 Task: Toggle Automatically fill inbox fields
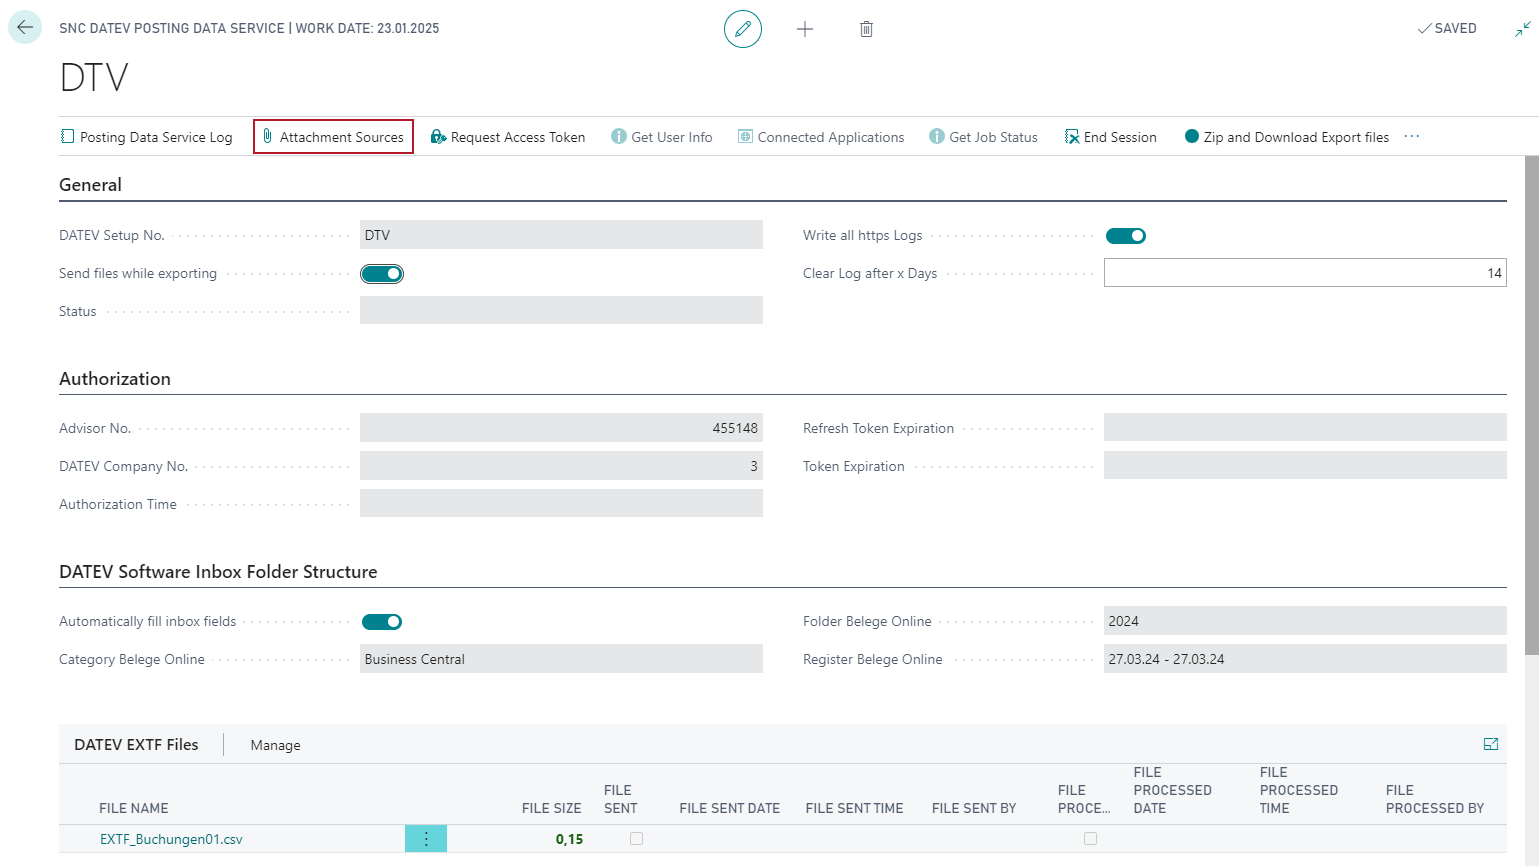(382, 622)
